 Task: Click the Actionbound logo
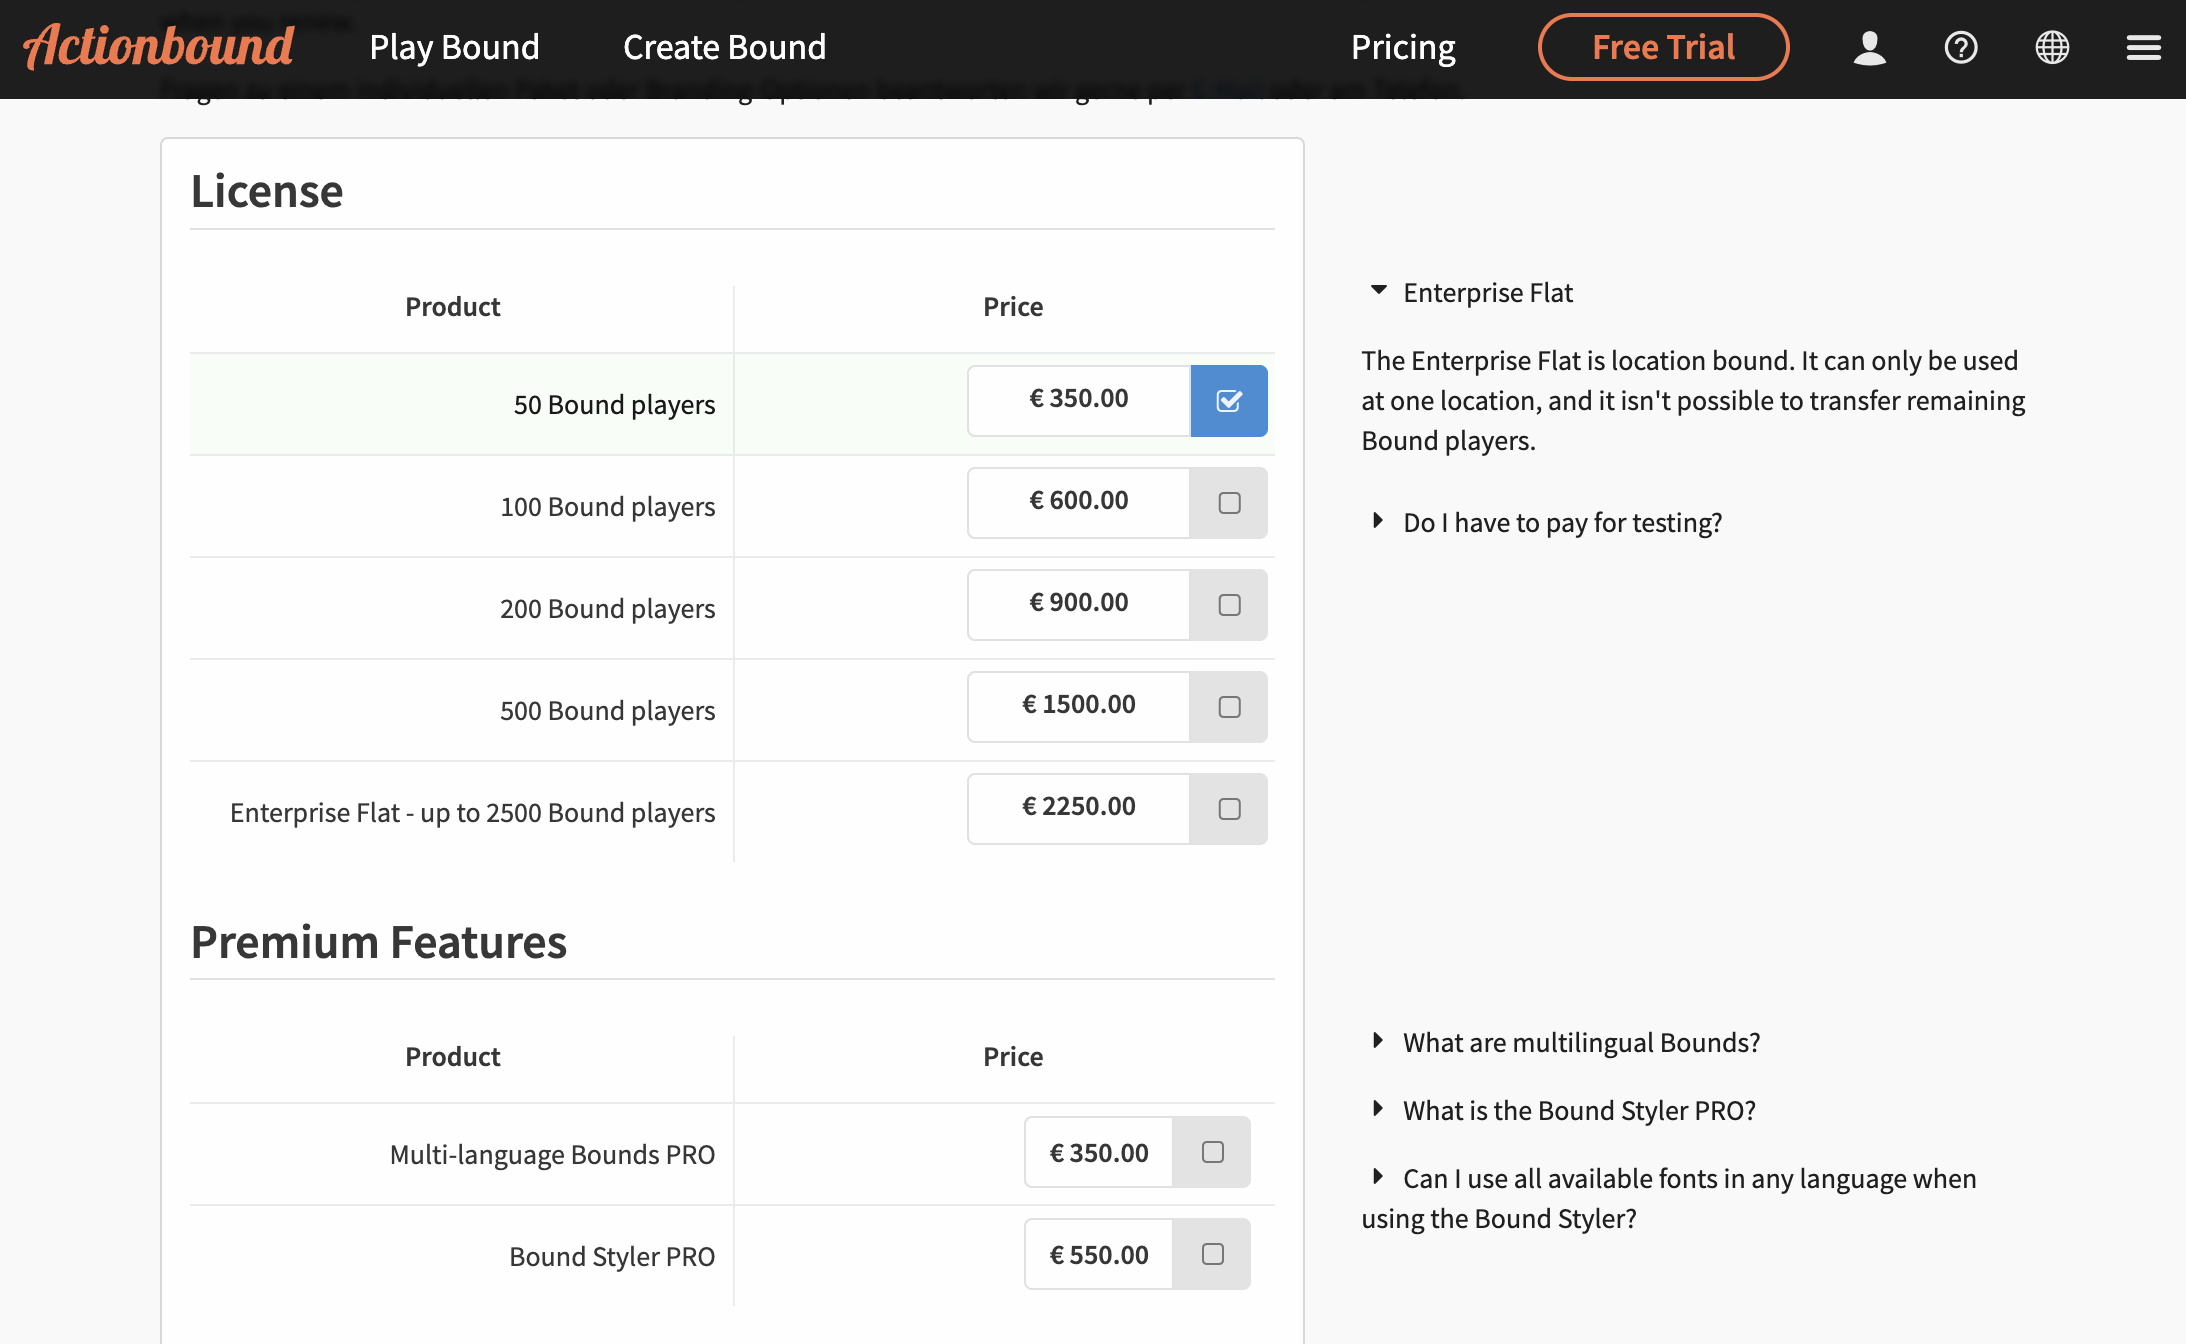pyautogui.click(x=159, y=47)
